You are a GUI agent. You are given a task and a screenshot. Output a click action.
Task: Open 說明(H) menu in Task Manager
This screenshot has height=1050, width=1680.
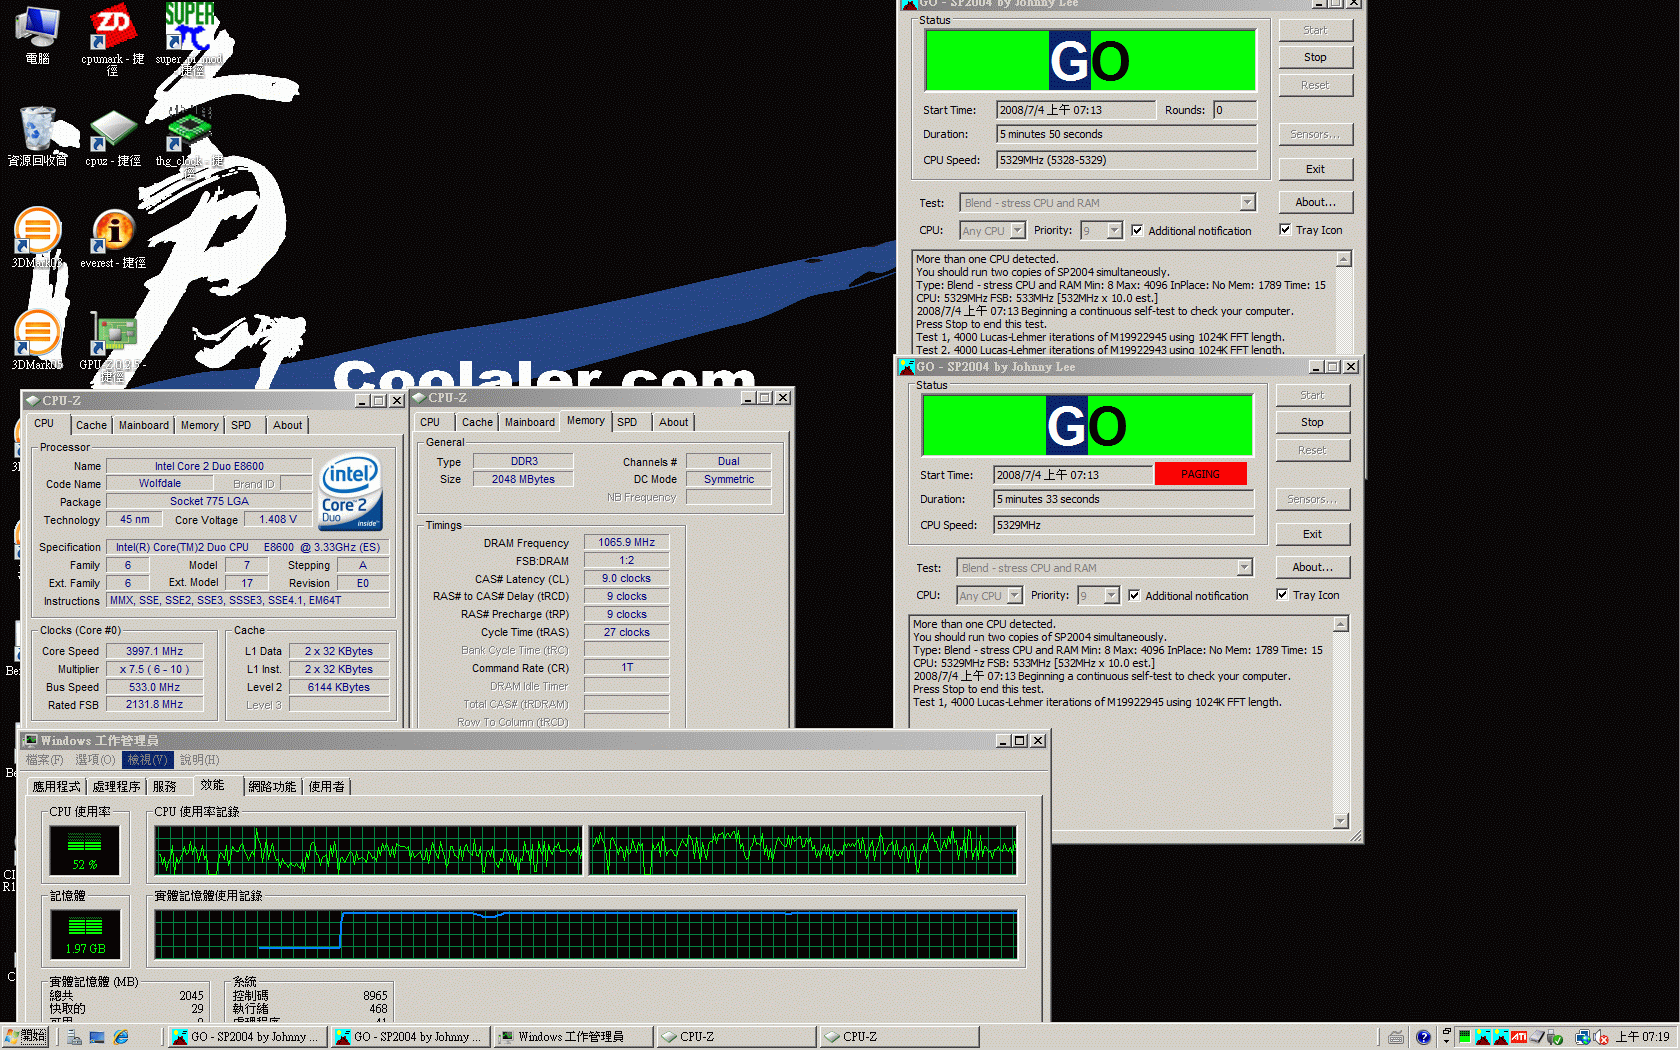coord(199,760)
